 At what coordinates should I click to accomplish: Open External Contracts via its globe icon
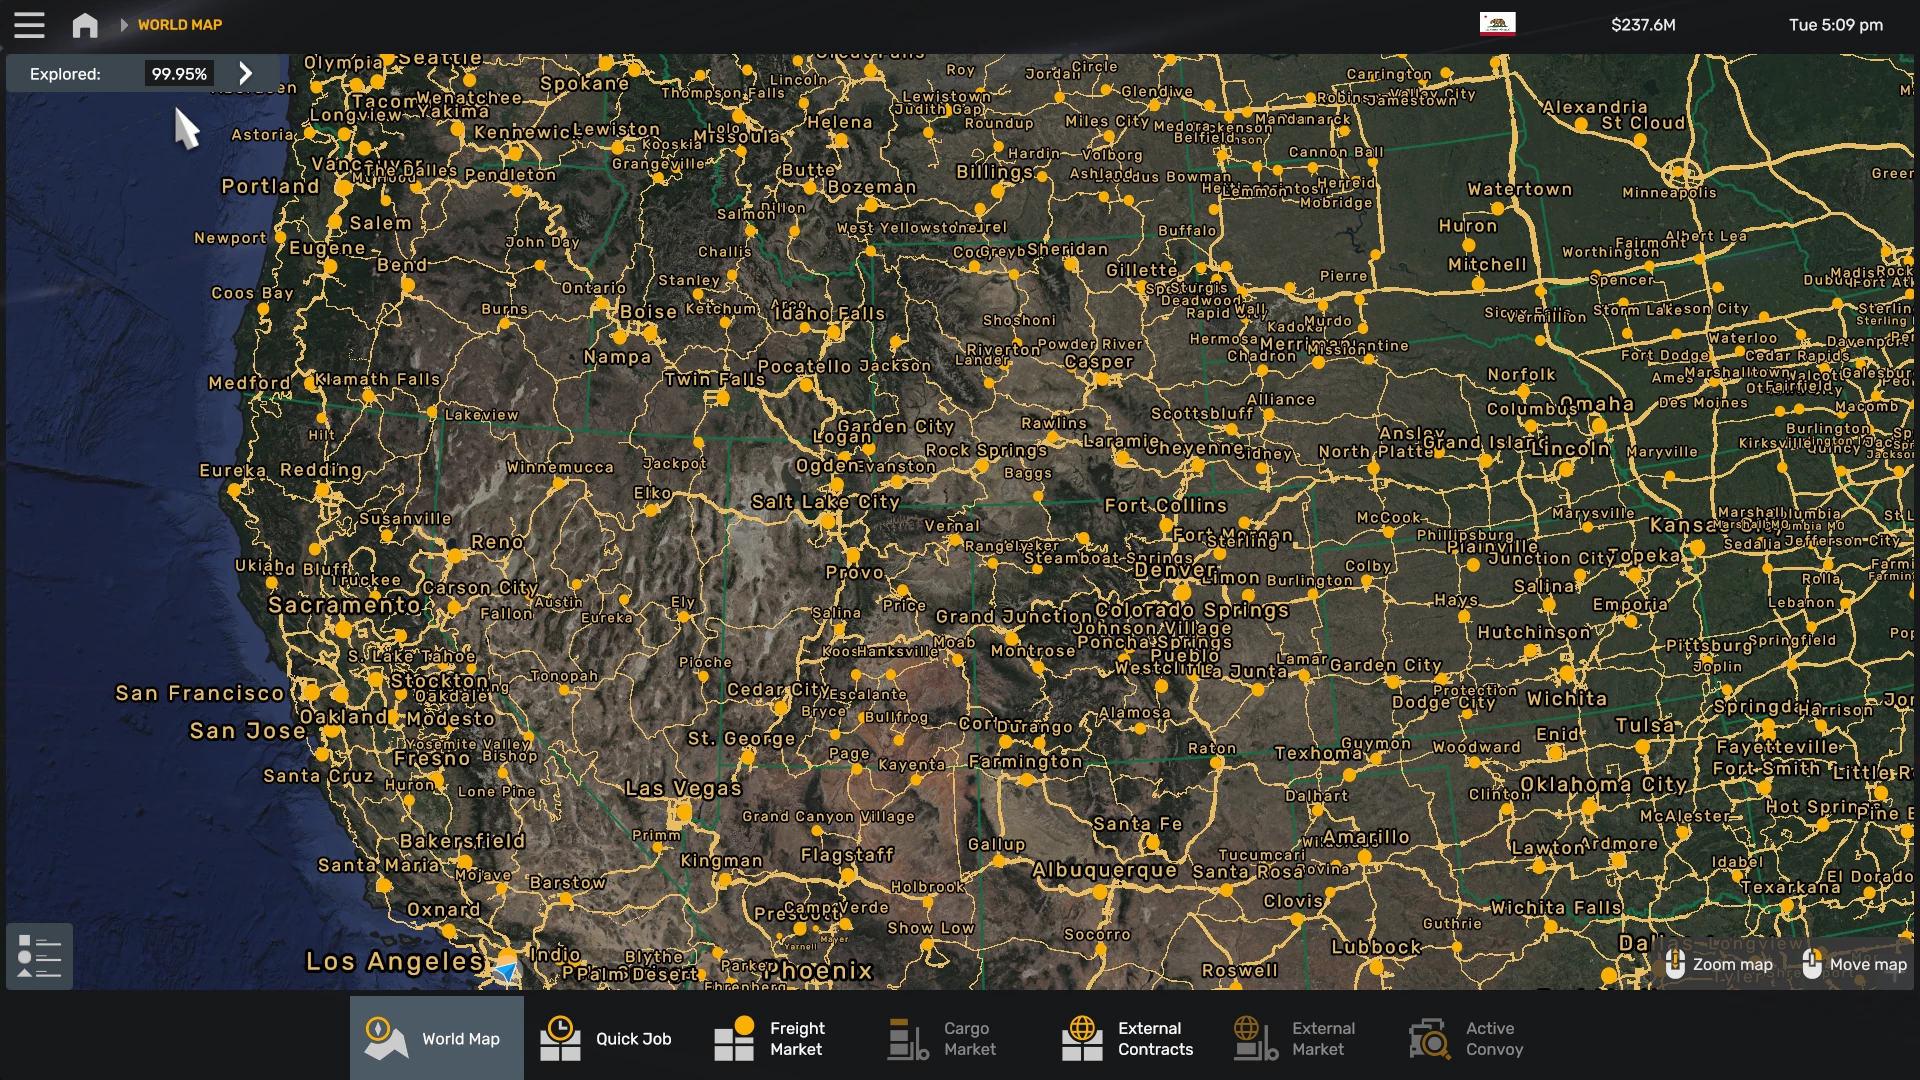click(1081, 1038)
